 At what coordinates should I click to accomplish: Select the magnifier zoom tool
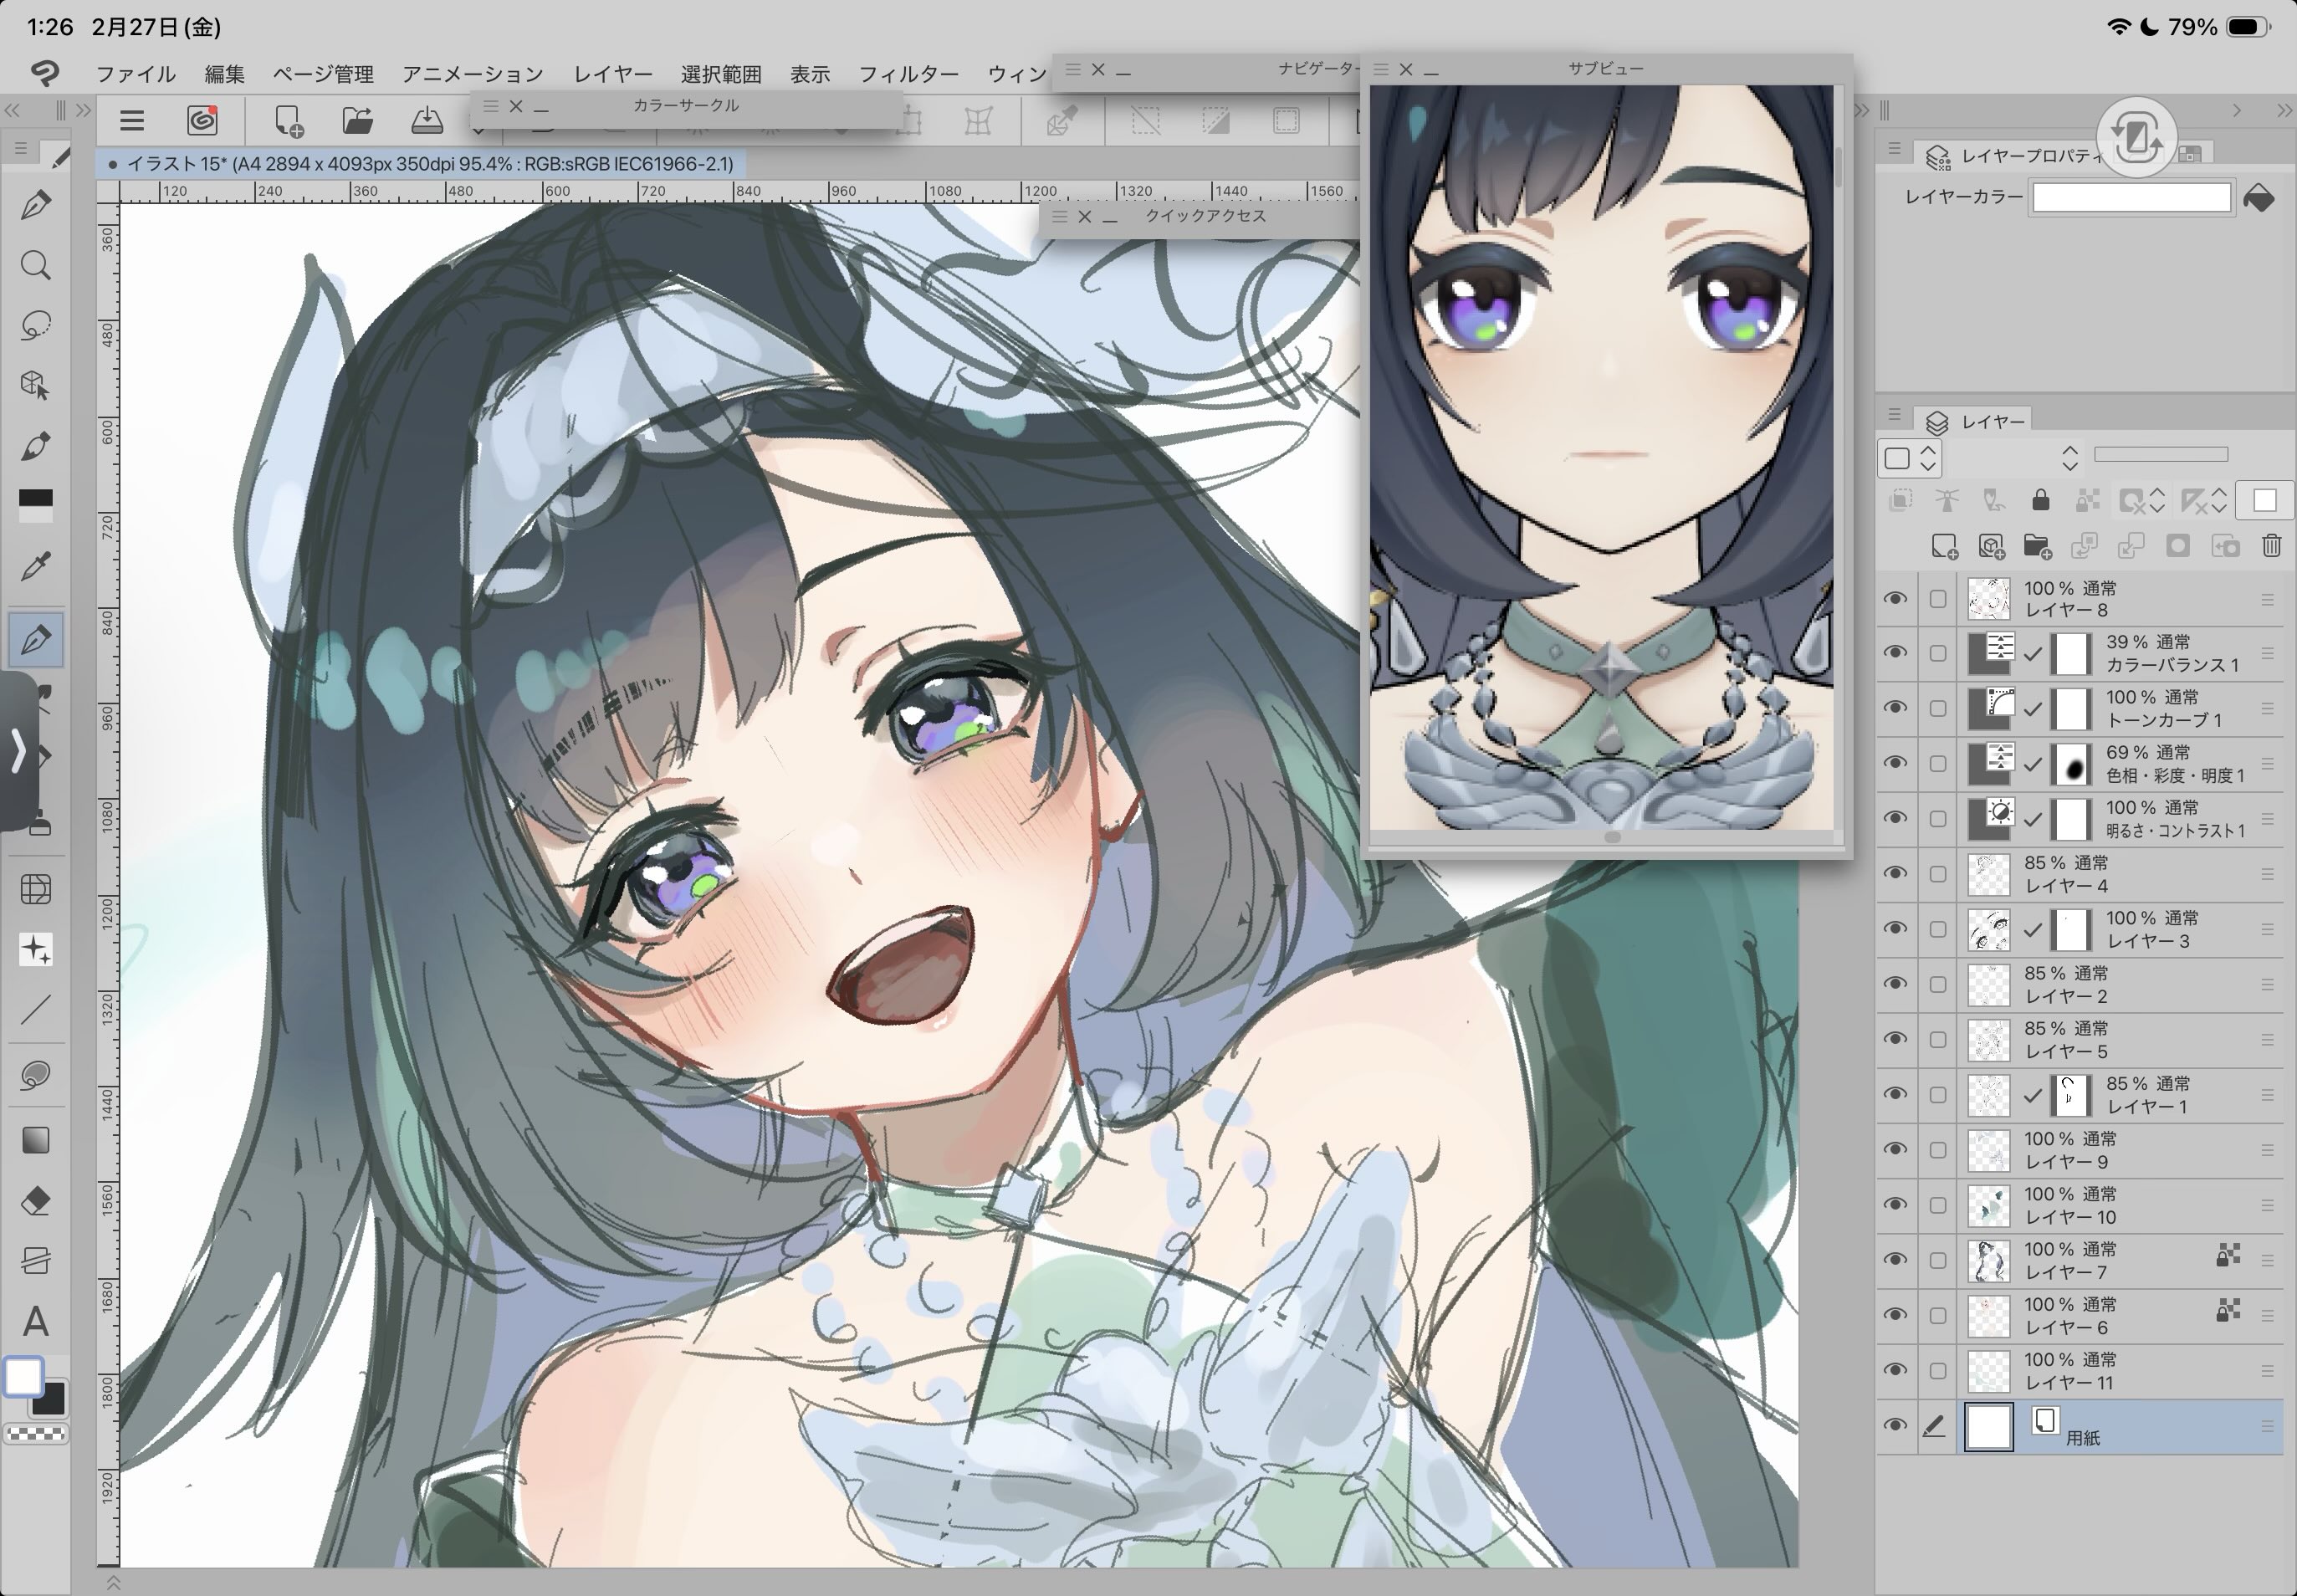click(36, 266)
